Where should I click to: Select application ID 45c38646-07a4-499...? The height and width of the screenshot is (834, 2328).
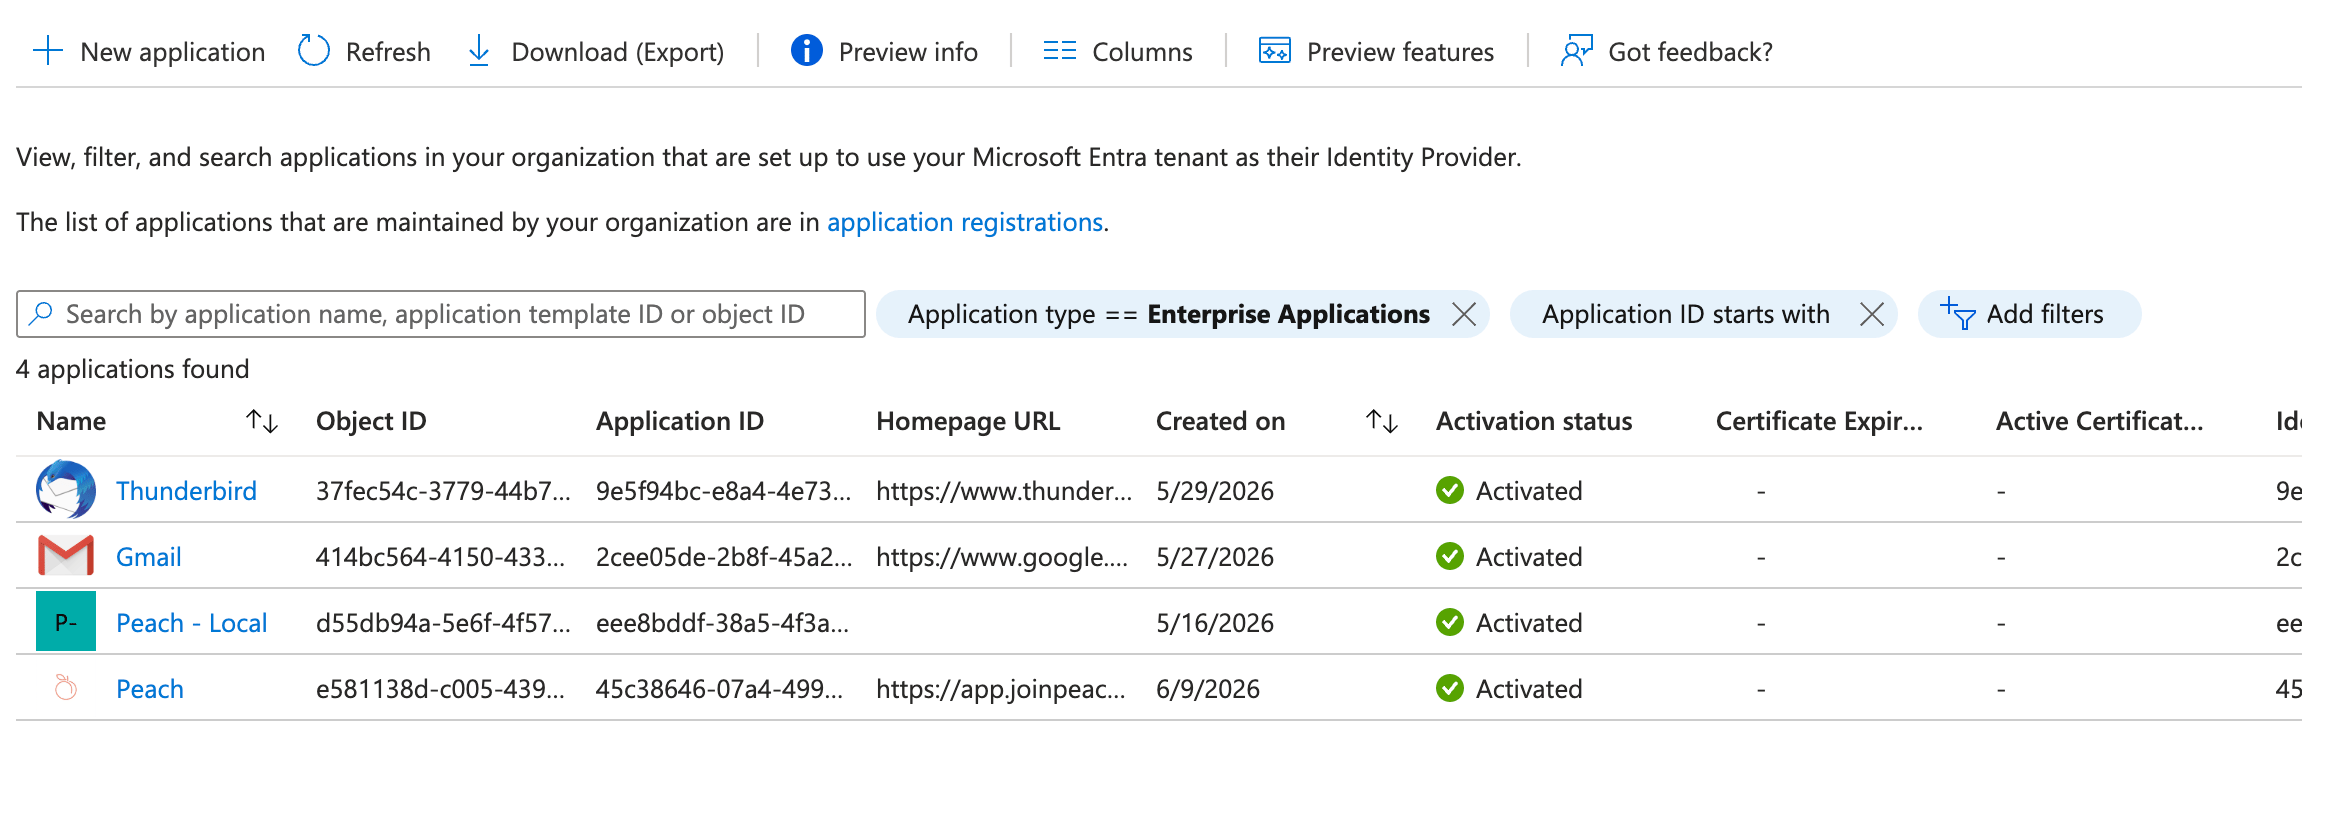click(x=719, y=689)
